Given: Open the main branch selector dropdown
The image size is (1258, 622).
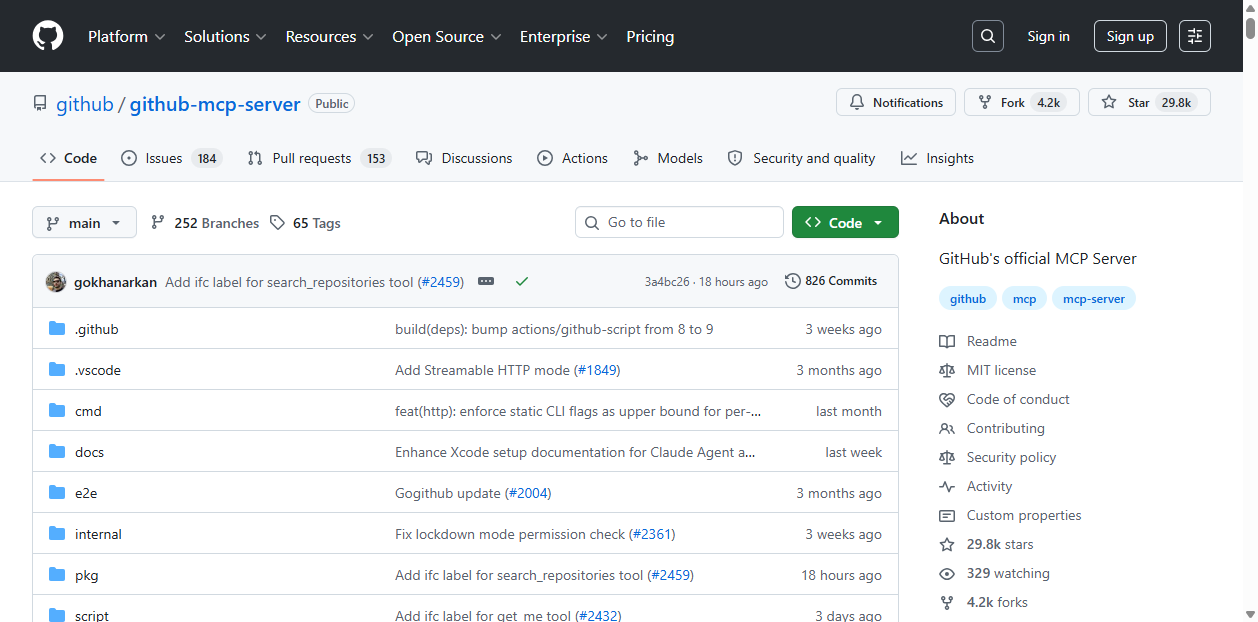Looking at the screenshot, I should click(x=84, y=223).
